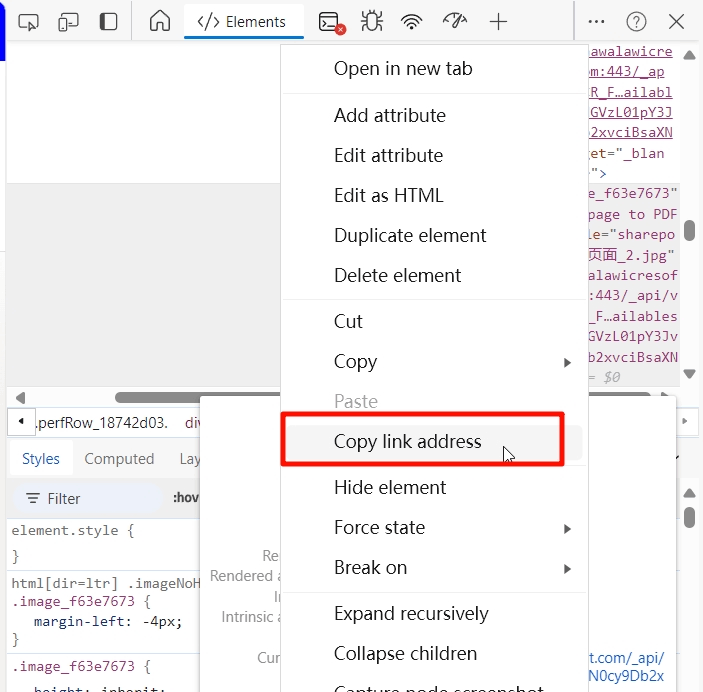Select Add attribute from context menu

pyautogui.click(x=434, y=116)
